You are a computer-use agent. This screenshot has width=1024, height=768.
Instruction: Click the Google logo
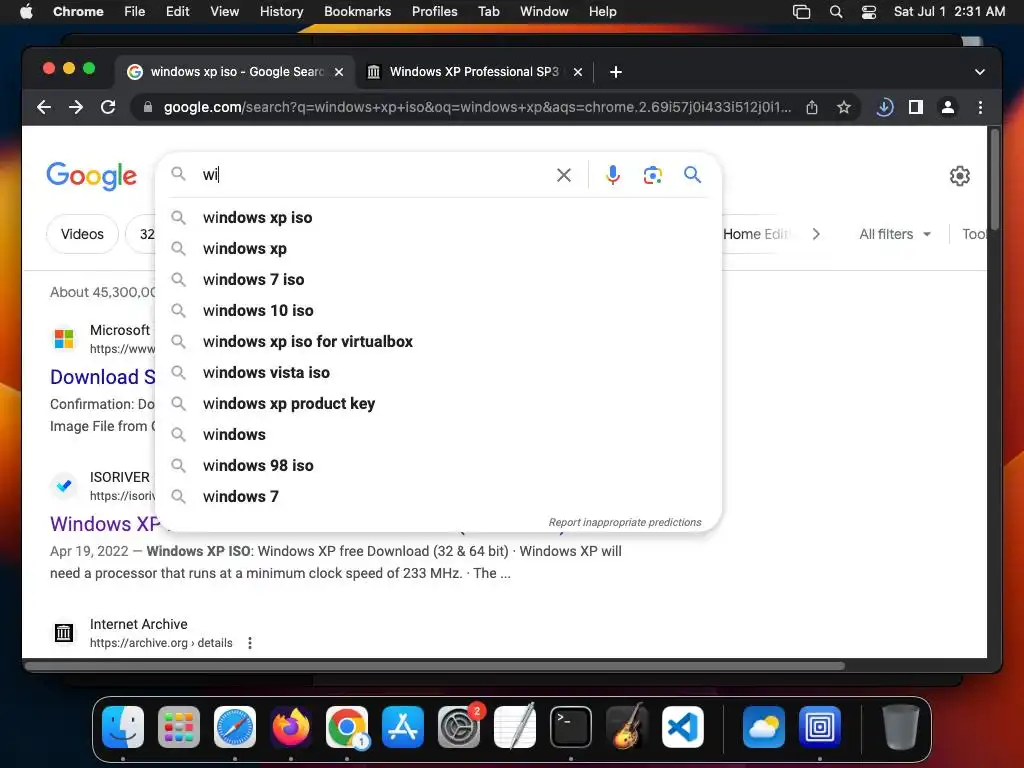tap(91, 176)
